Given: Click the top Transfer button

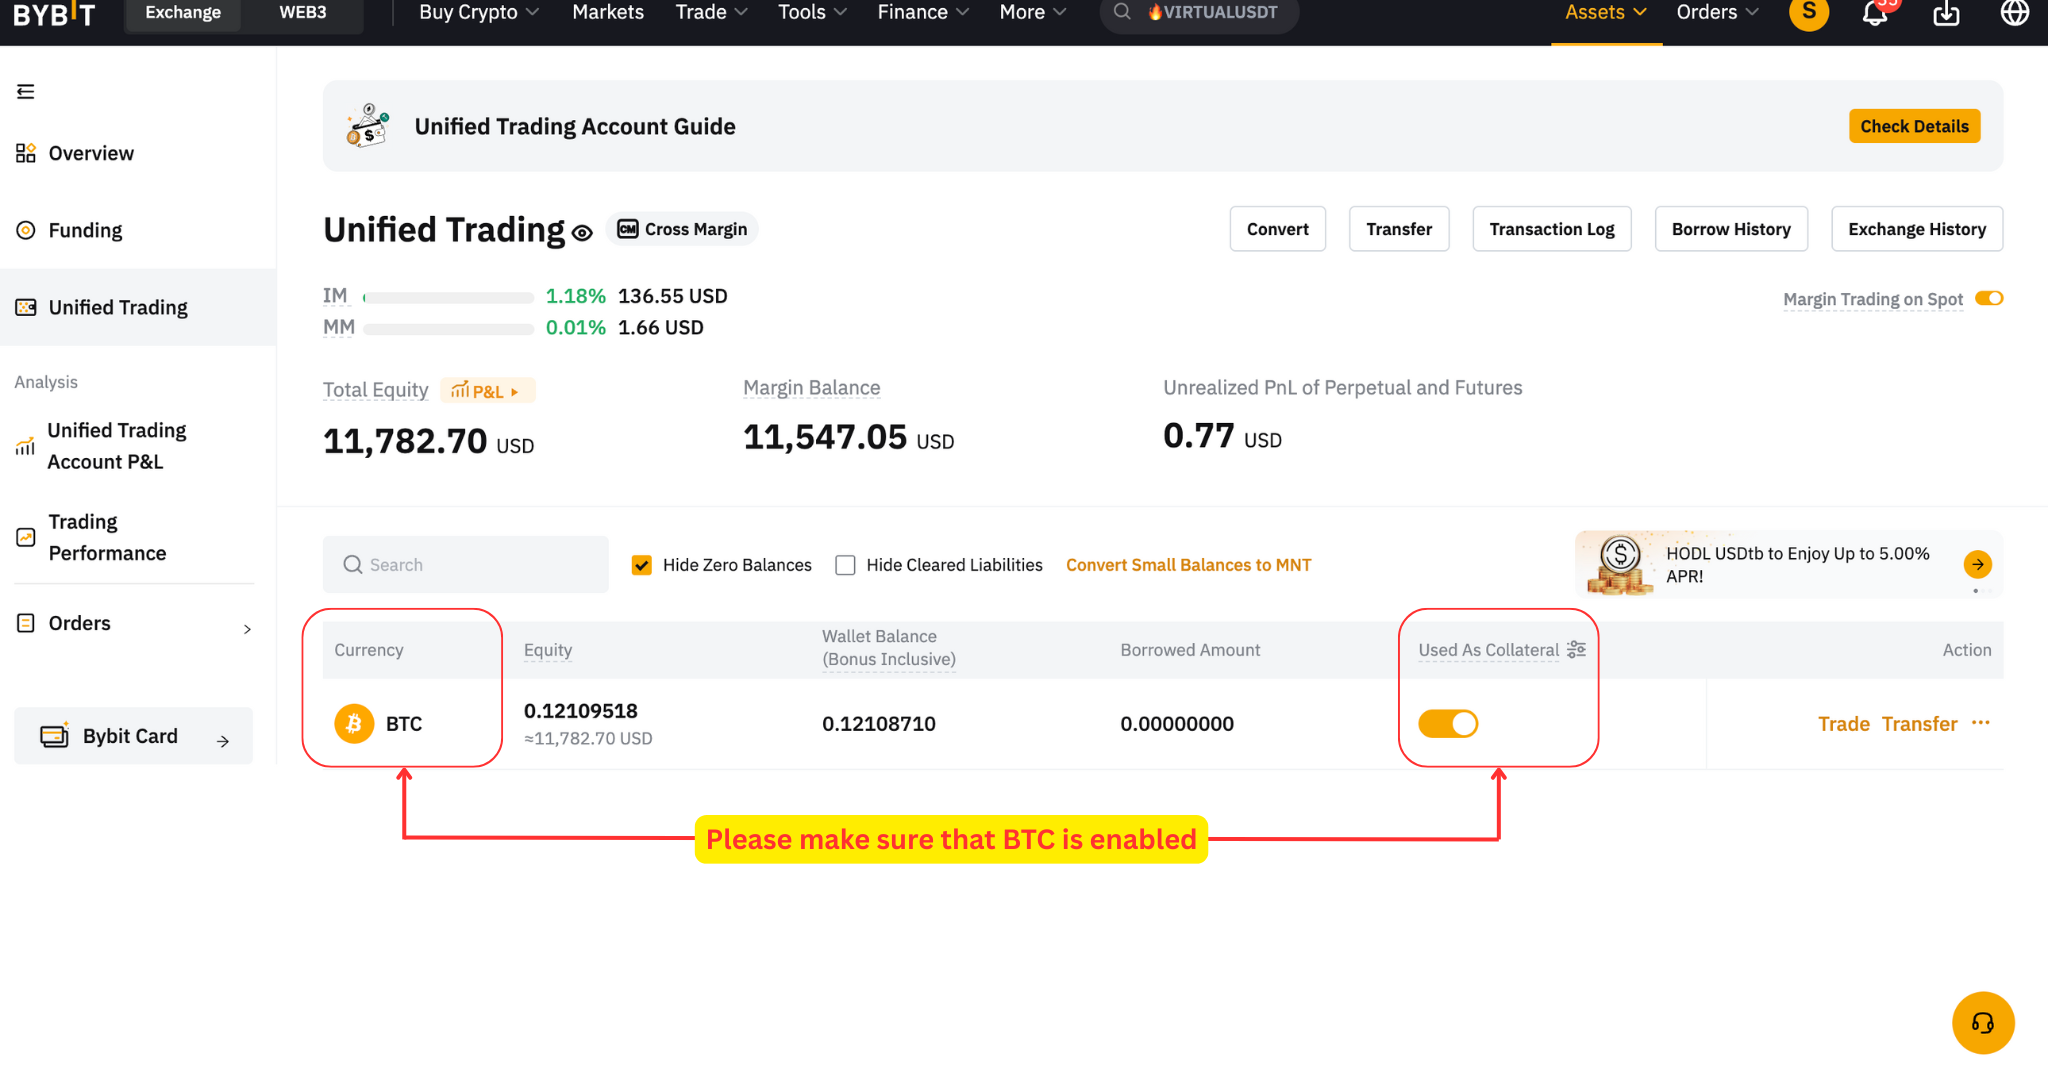Looking at the screenshot, I should 1399,229.
